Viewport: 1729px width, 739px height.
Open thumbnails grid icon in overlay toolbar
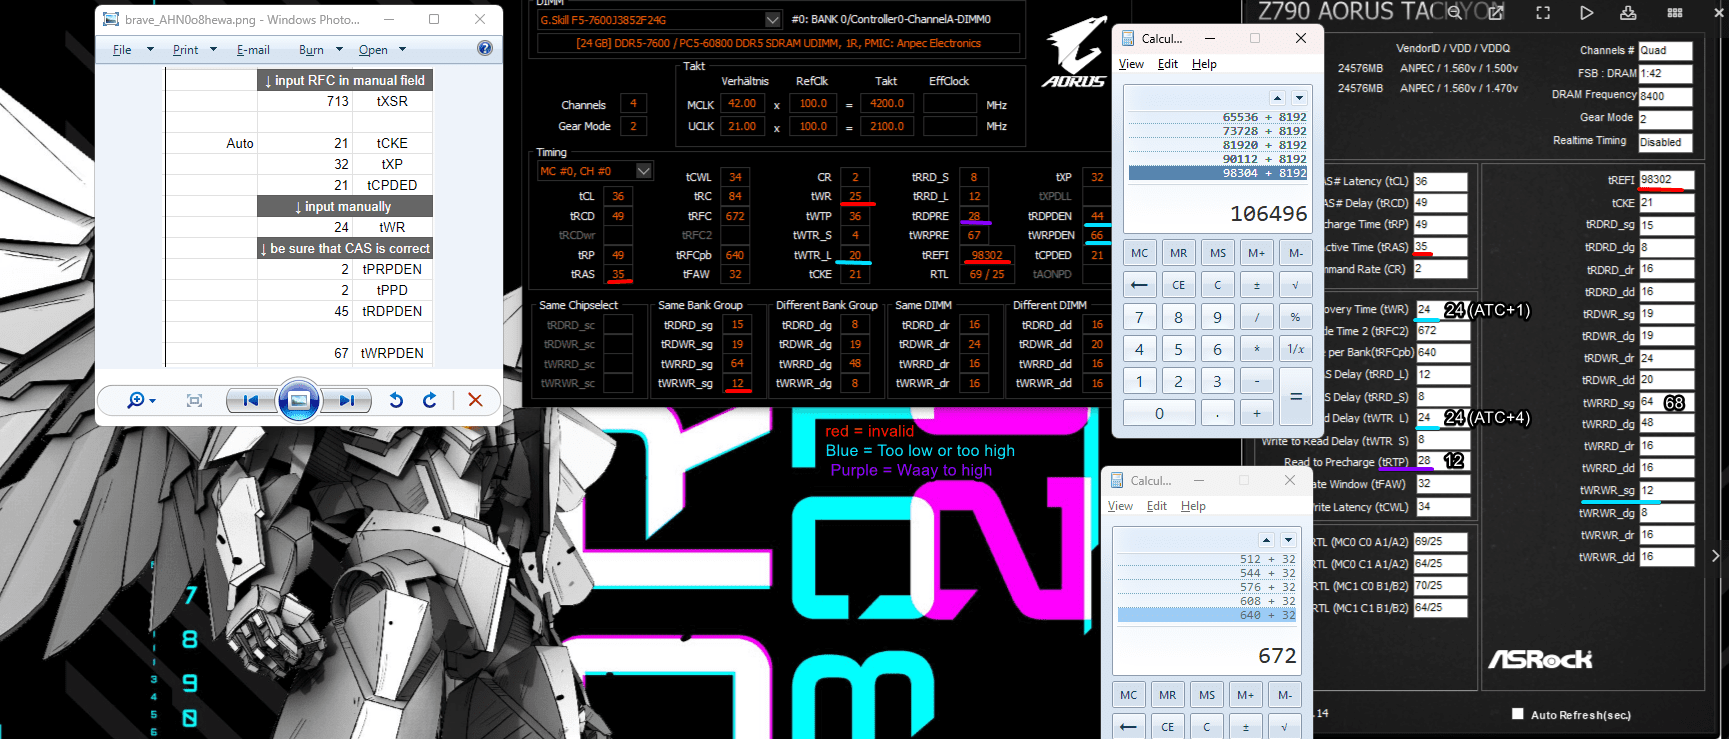pos(1675,12)
